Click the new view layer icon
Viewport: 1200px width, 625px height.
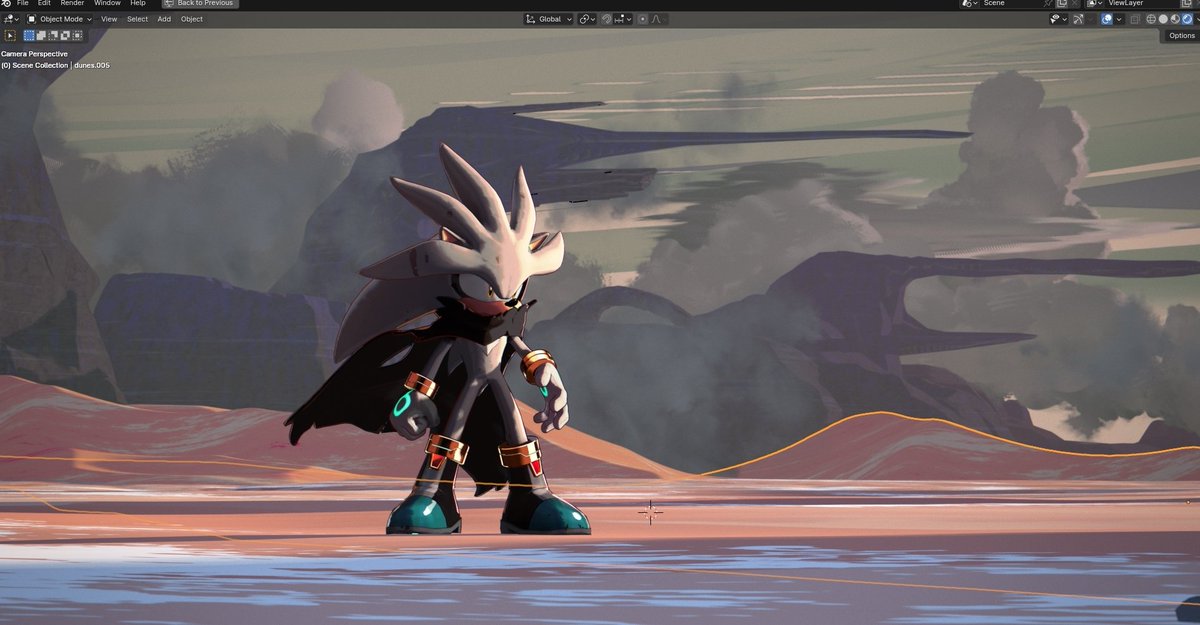[1186, 3]
